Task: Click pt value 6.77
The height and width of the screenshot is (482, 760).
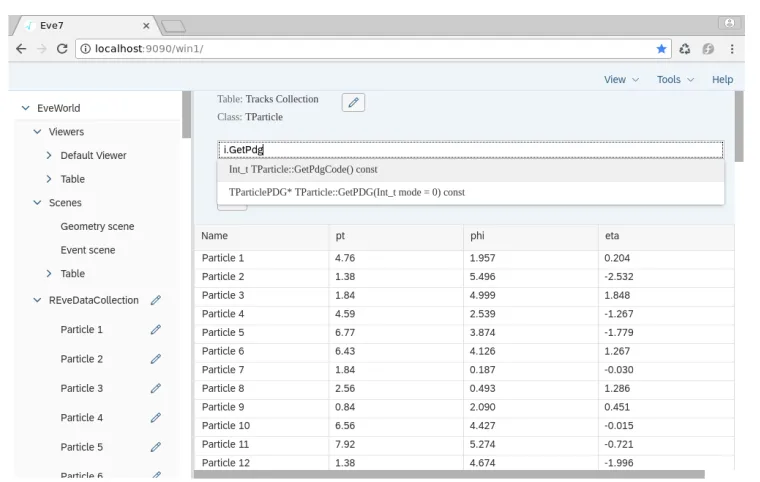Action: [x=345, y=333]
